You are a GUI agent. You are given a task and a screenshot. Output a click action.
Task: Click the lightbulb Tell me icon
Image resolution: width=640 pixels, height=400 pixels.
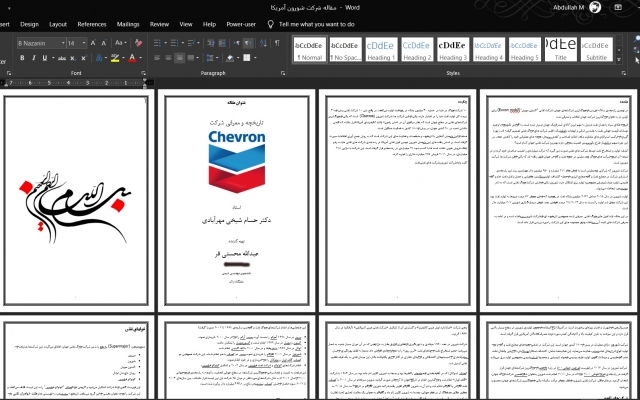coord(270,24)
